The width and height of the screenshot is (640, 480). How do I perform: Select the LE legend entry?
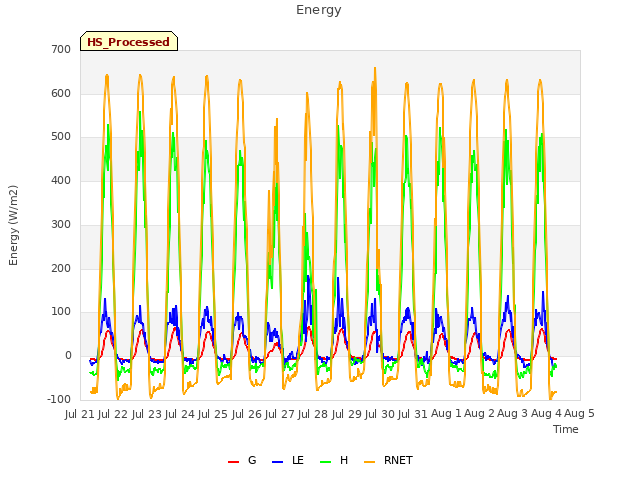click(288, 460)
